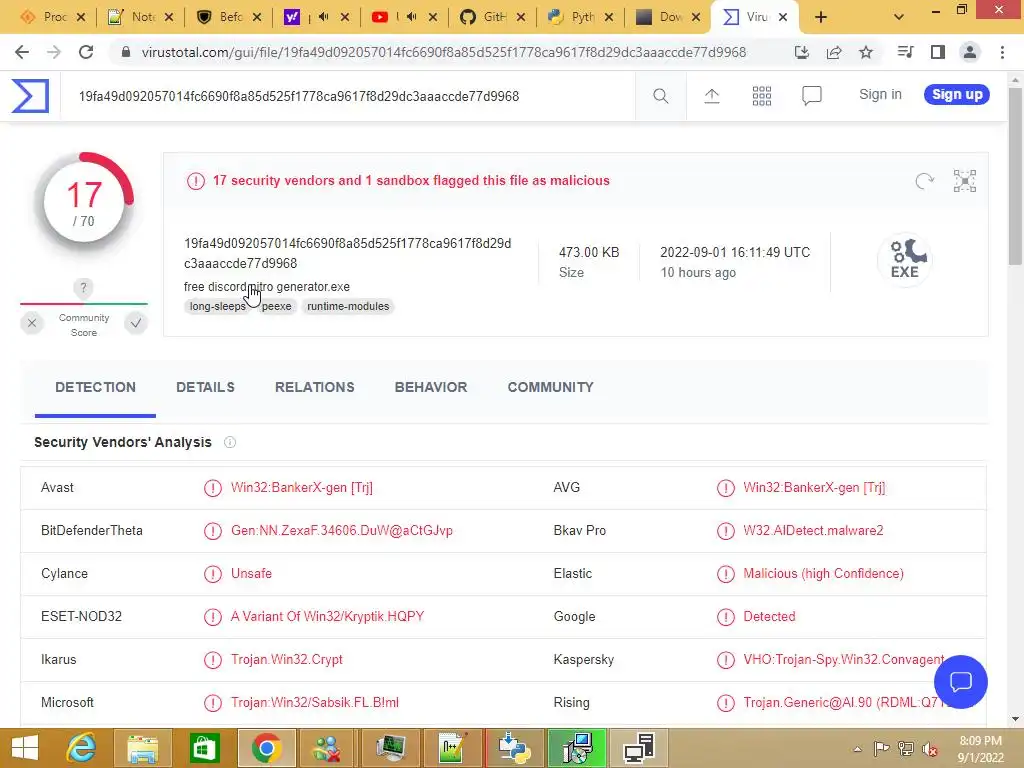
Task: Click the share page icon
Action: [834, 52]
